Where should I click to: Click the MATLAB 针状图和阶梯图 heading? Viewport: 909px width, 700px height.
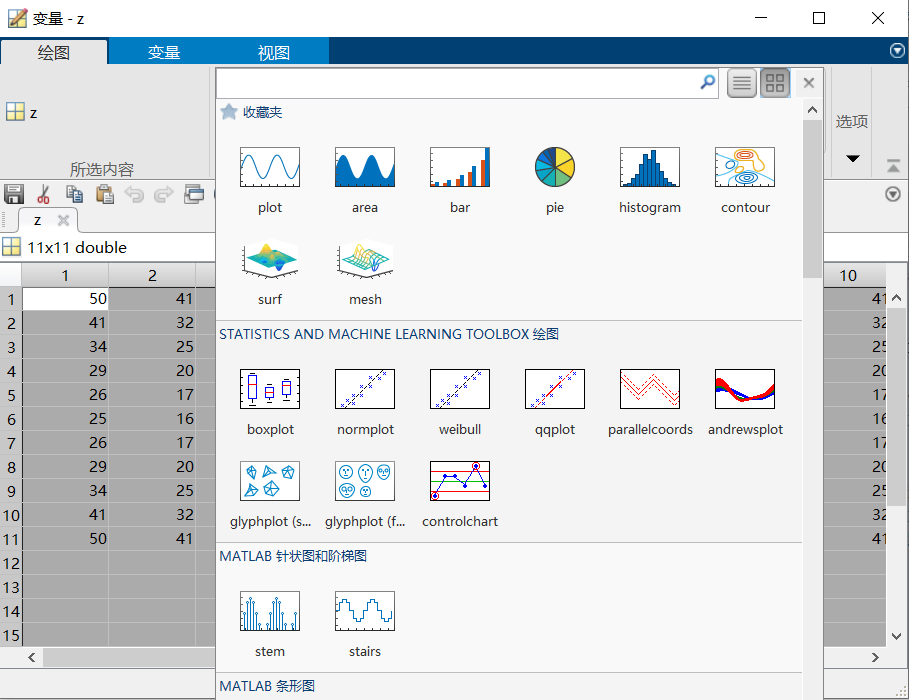293,556
